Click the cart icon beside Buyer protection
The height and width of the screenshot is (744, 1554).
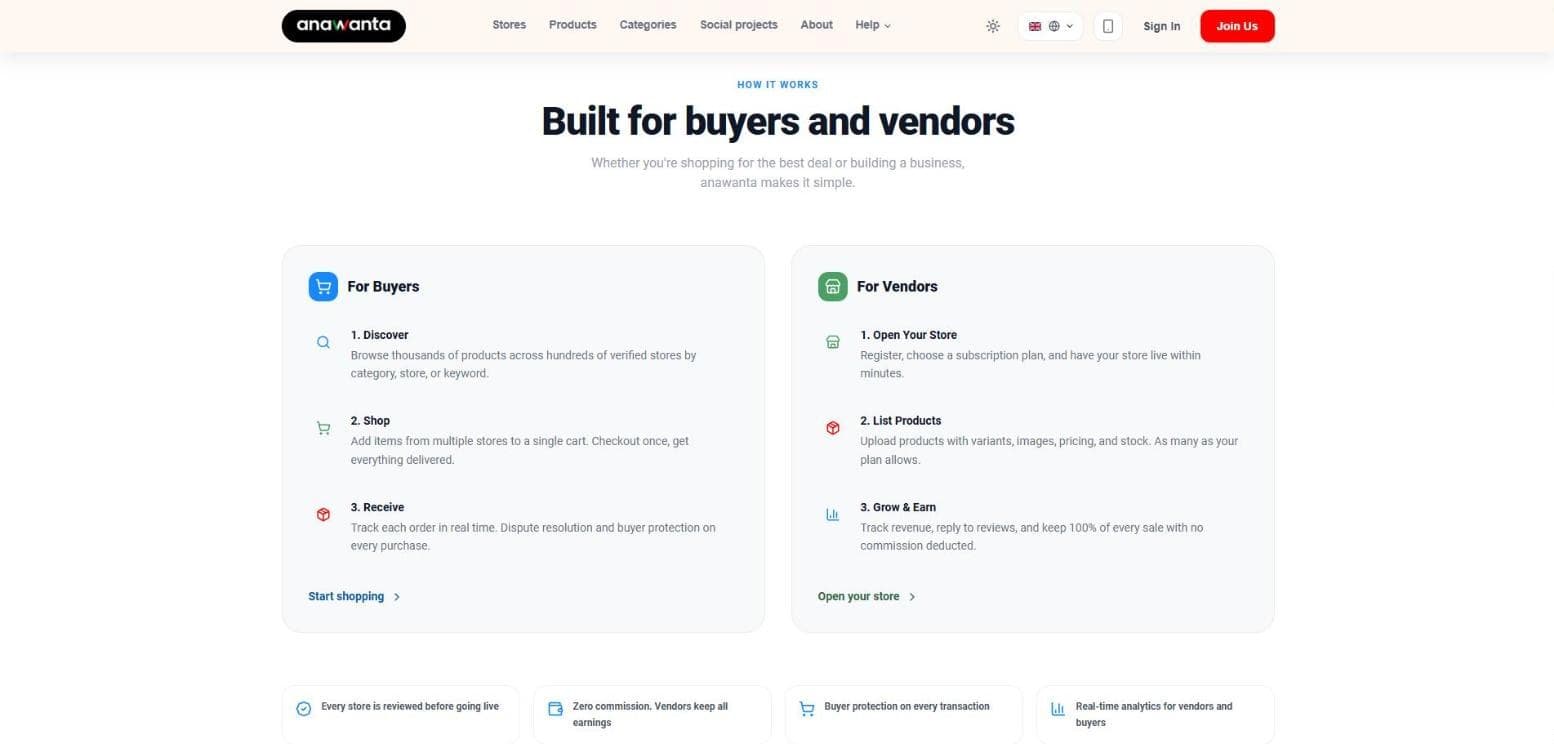click(807, 709)
